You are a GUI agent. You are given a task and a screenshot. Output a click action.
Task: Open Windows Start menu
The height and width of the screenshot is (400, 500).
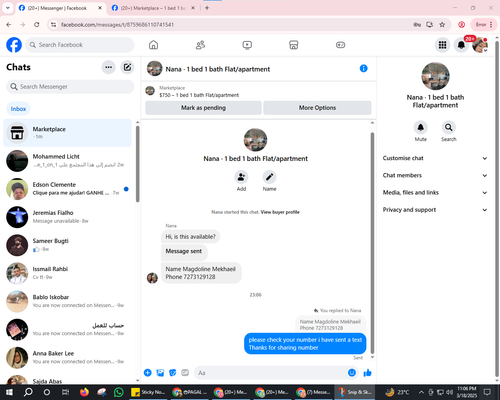click(x=9, y=392)
